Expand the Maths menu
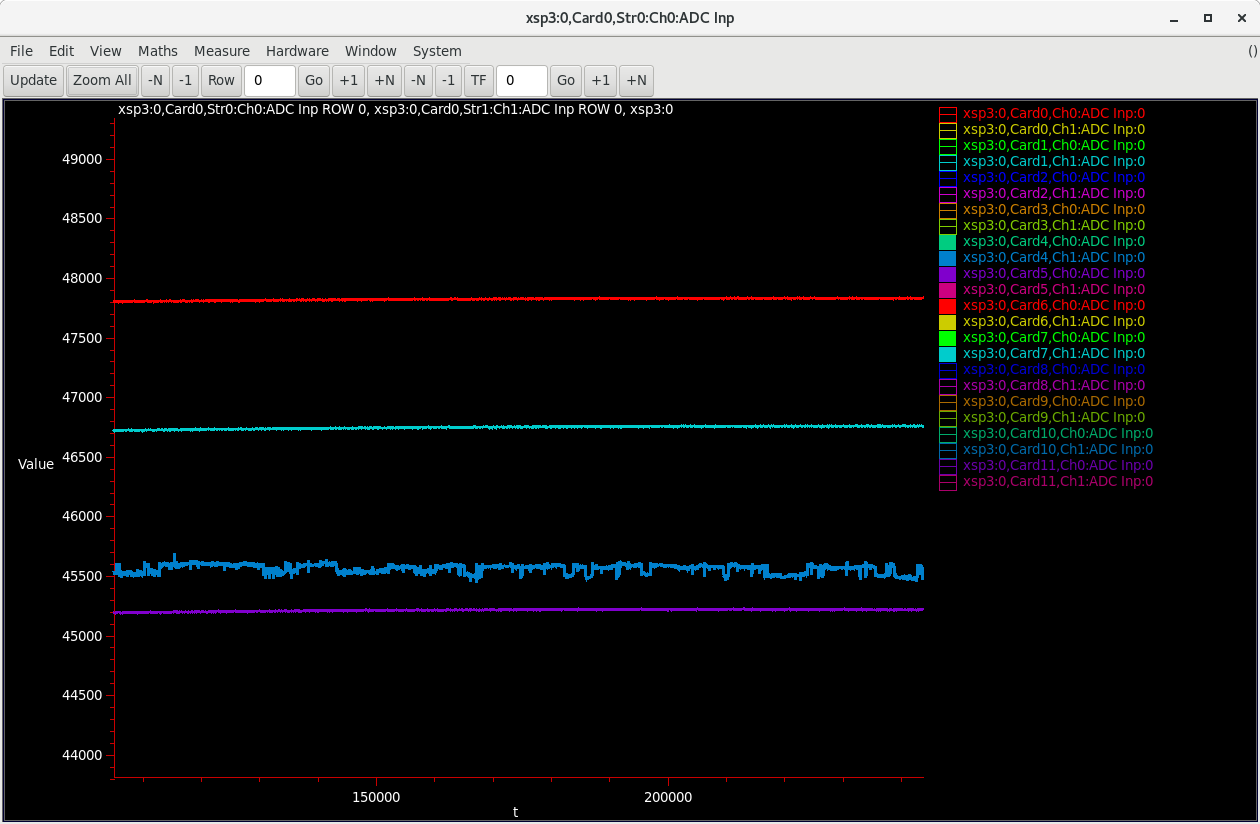Screen dimensions: 1260x824 [158, 51]
